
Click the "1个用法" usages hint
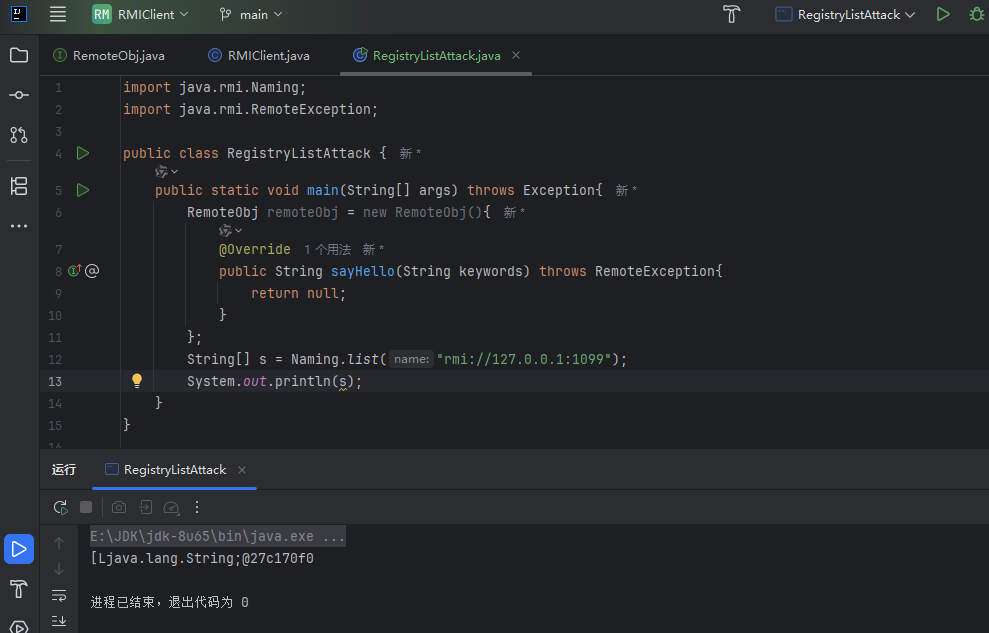point(327,249)
